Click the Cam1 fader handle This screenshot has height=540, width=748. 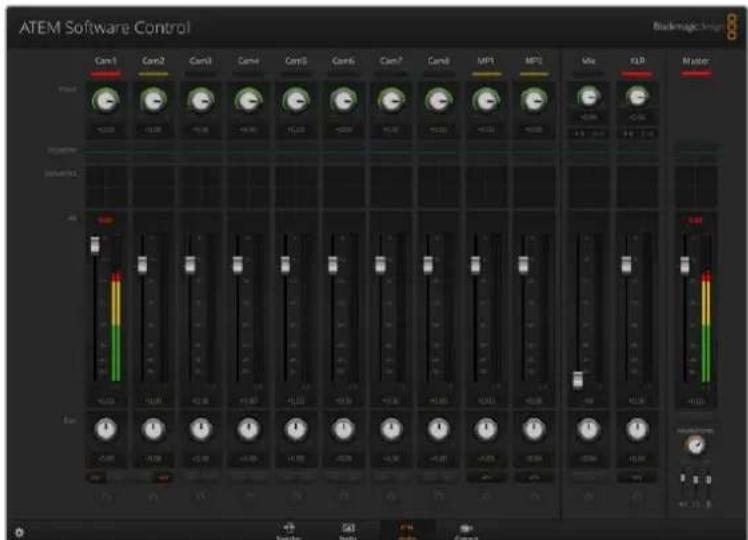click(95, 245)
